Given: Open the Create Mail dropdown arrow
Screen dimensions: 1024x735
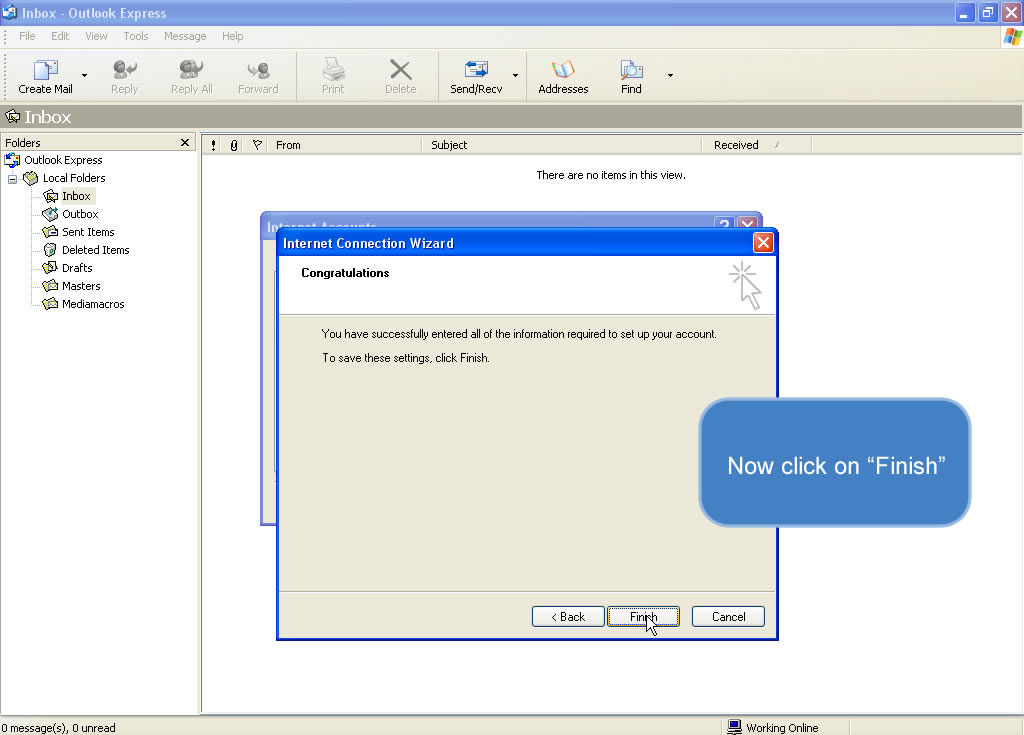Looking at the screenshot, I should pyautogui.click(x=84, y=76).
